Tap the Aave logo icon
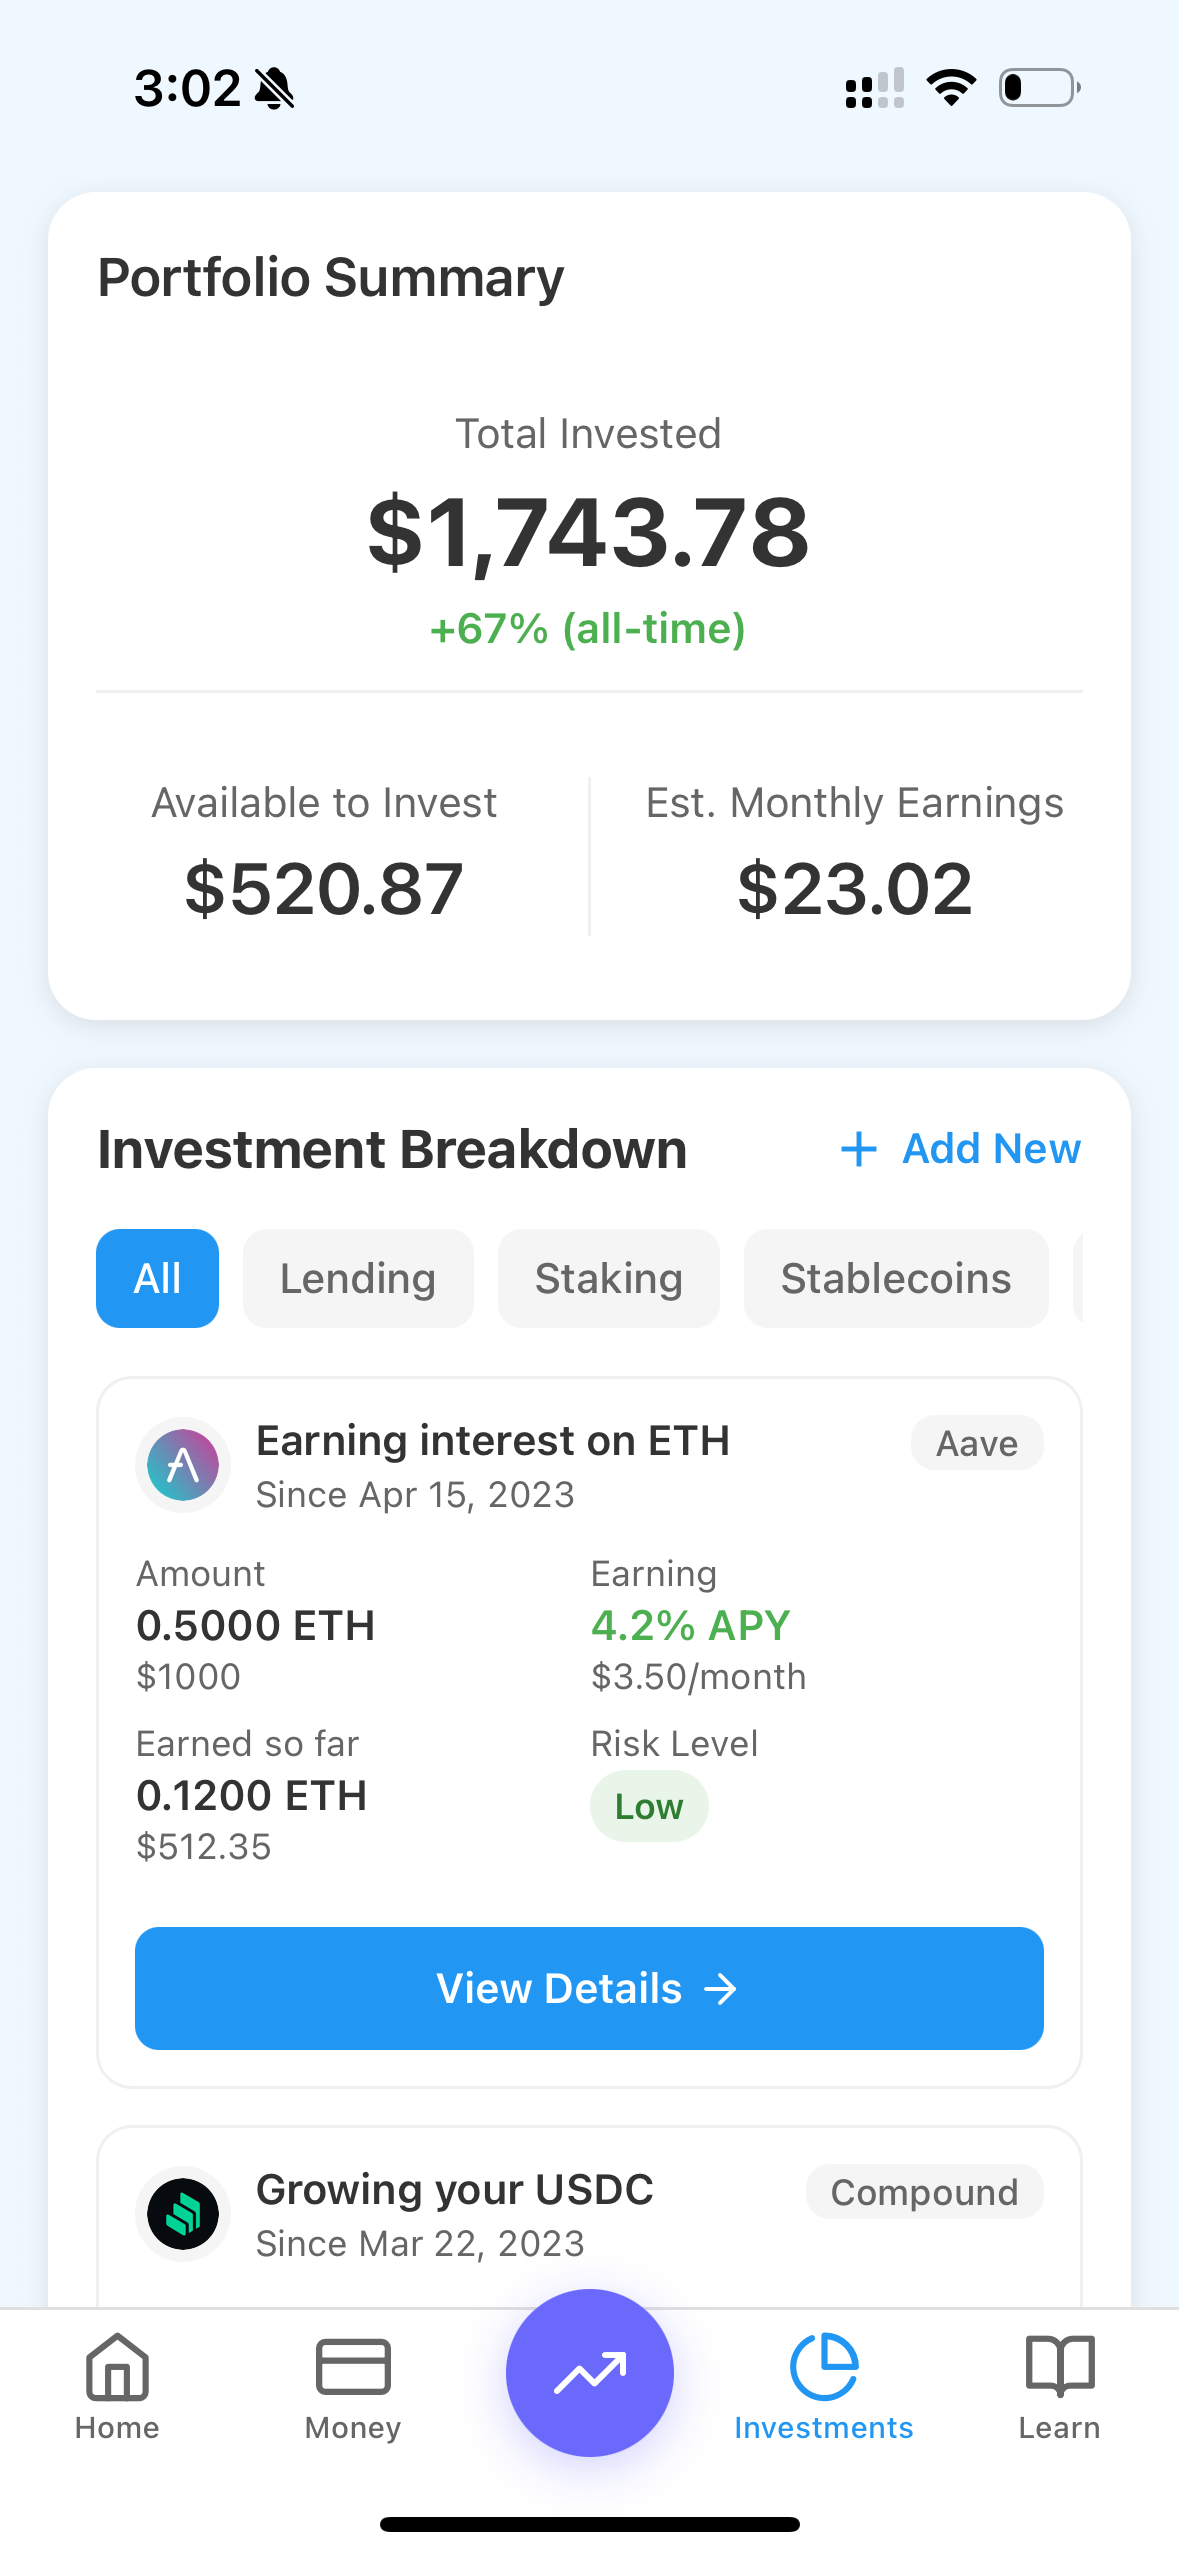The height and width of the screenshot is (2556, 1179). pyautogui.click(x=183, y=1465)
